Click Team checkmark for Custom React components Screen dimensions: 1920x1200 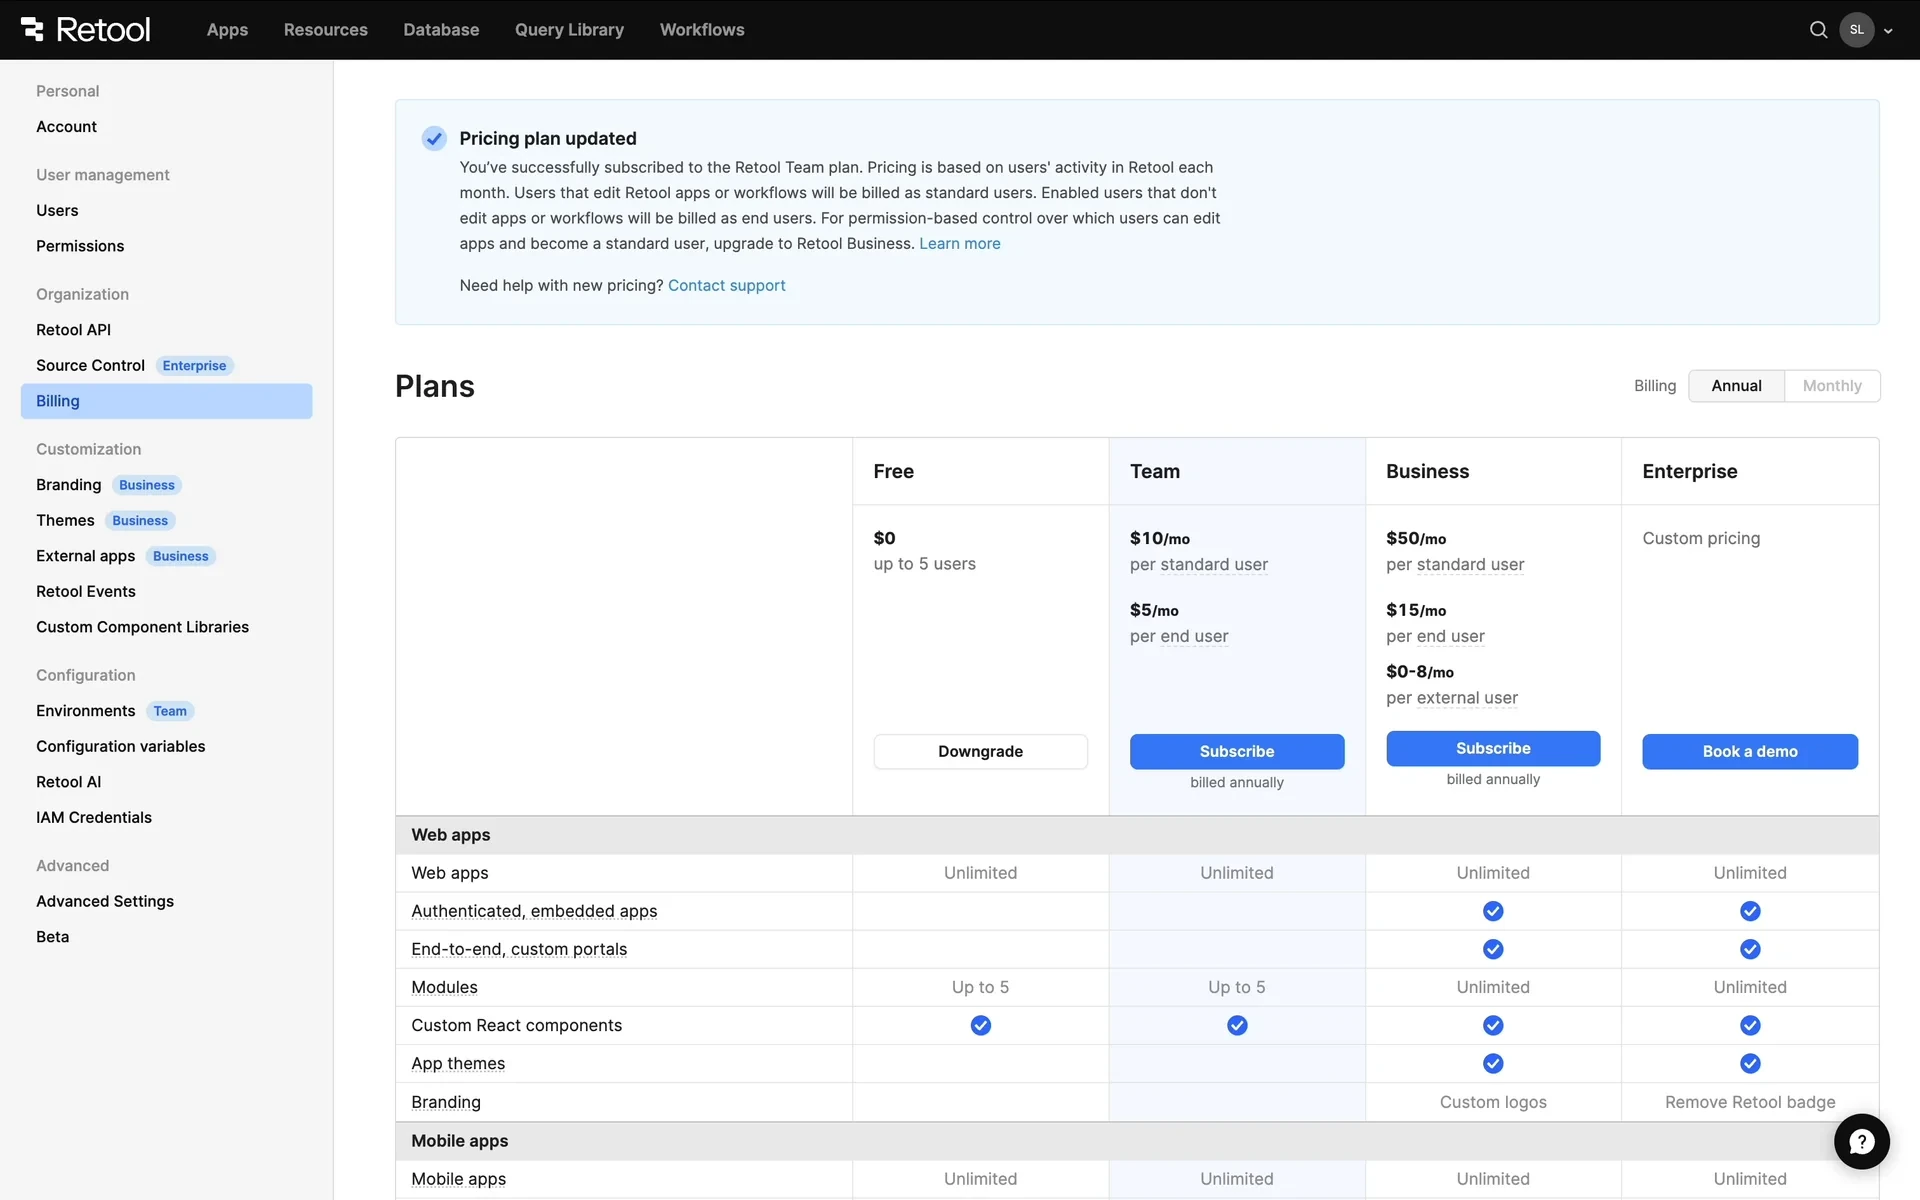(x=1237, y=1025)
